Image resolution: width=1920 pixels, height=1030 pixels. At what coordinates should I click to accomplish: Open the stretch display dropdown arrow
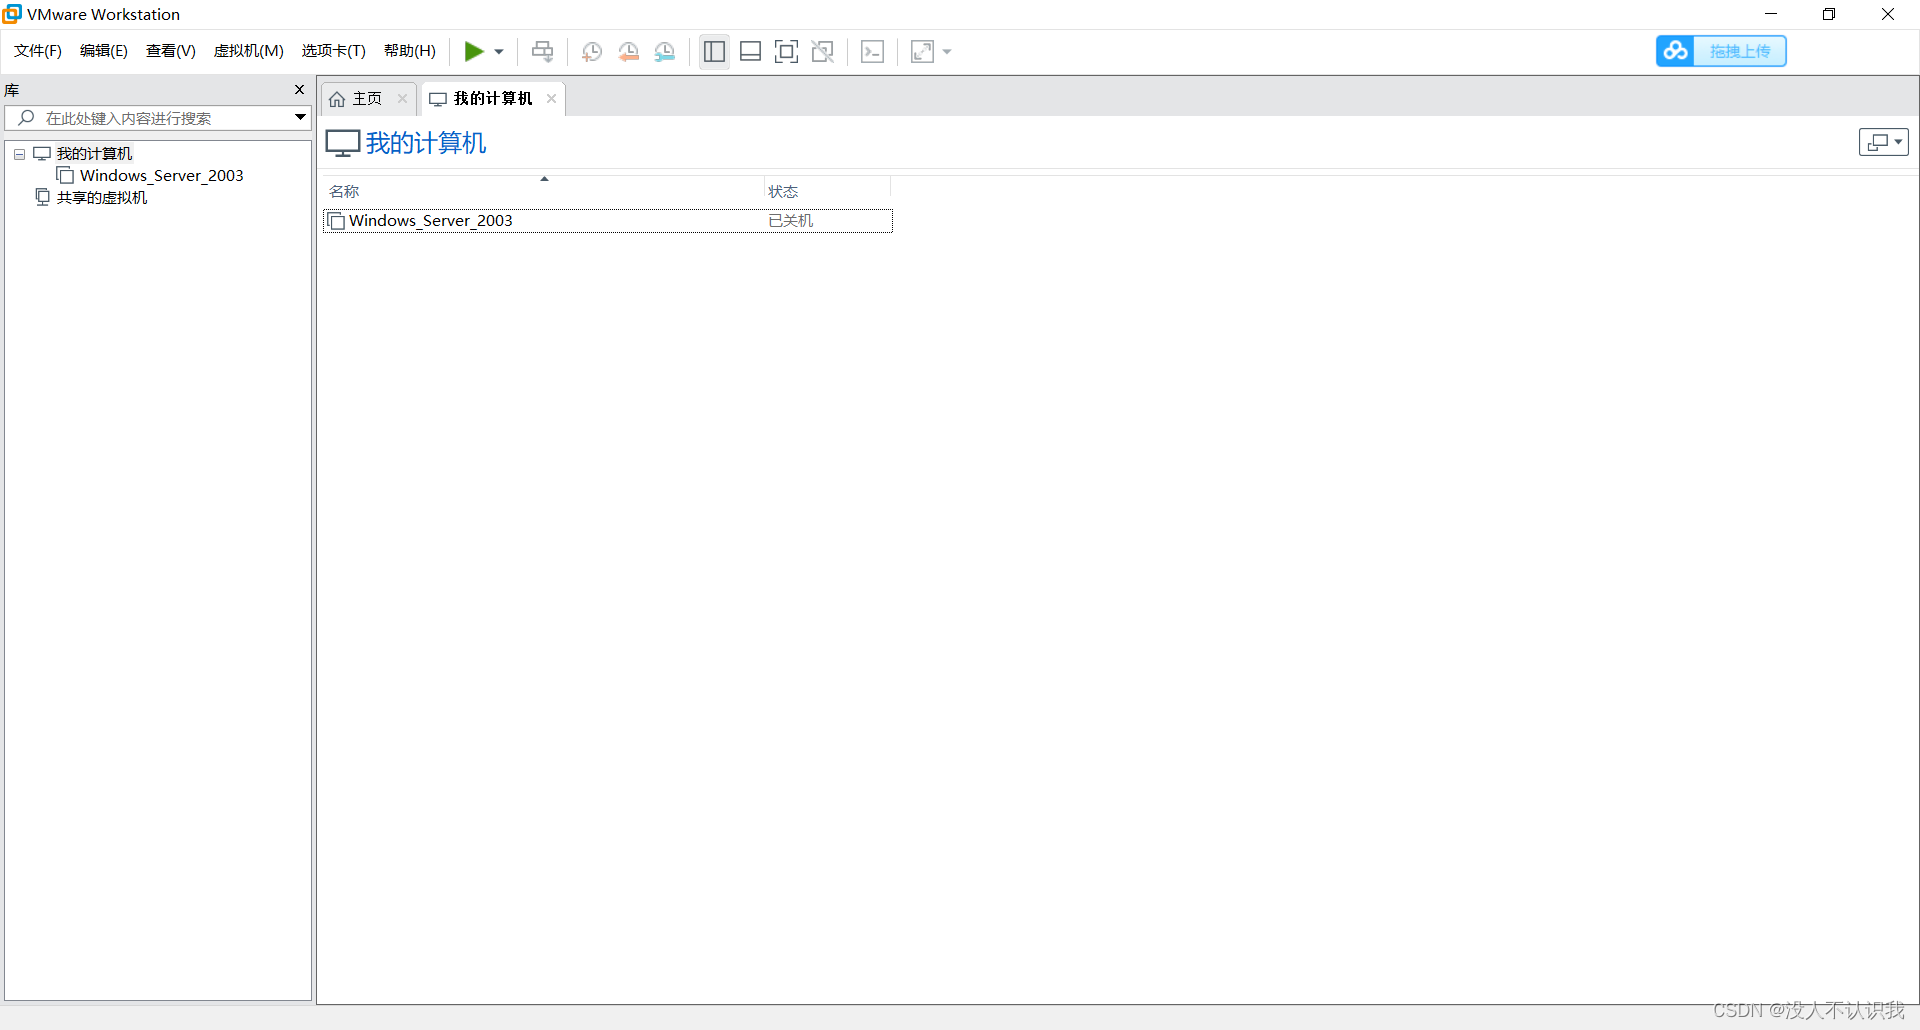(x=947, y=52)
